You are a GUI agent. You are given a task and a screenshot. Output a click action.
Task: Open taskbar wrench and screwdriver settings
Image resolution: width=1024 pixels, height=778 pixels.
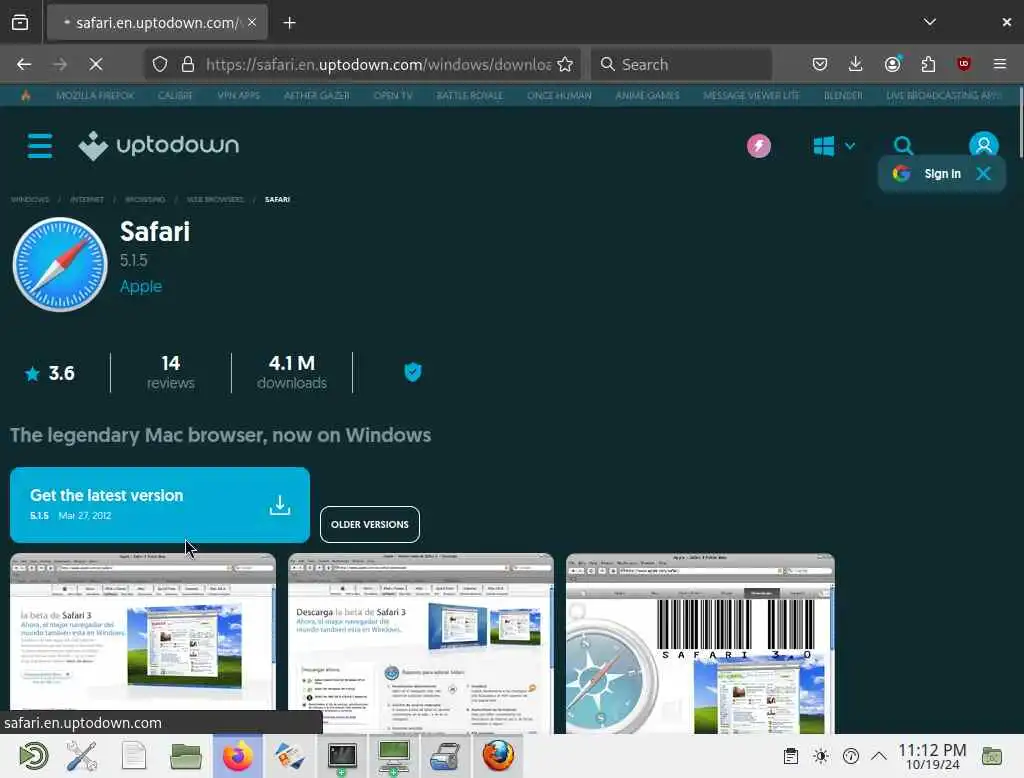[82, 756]
